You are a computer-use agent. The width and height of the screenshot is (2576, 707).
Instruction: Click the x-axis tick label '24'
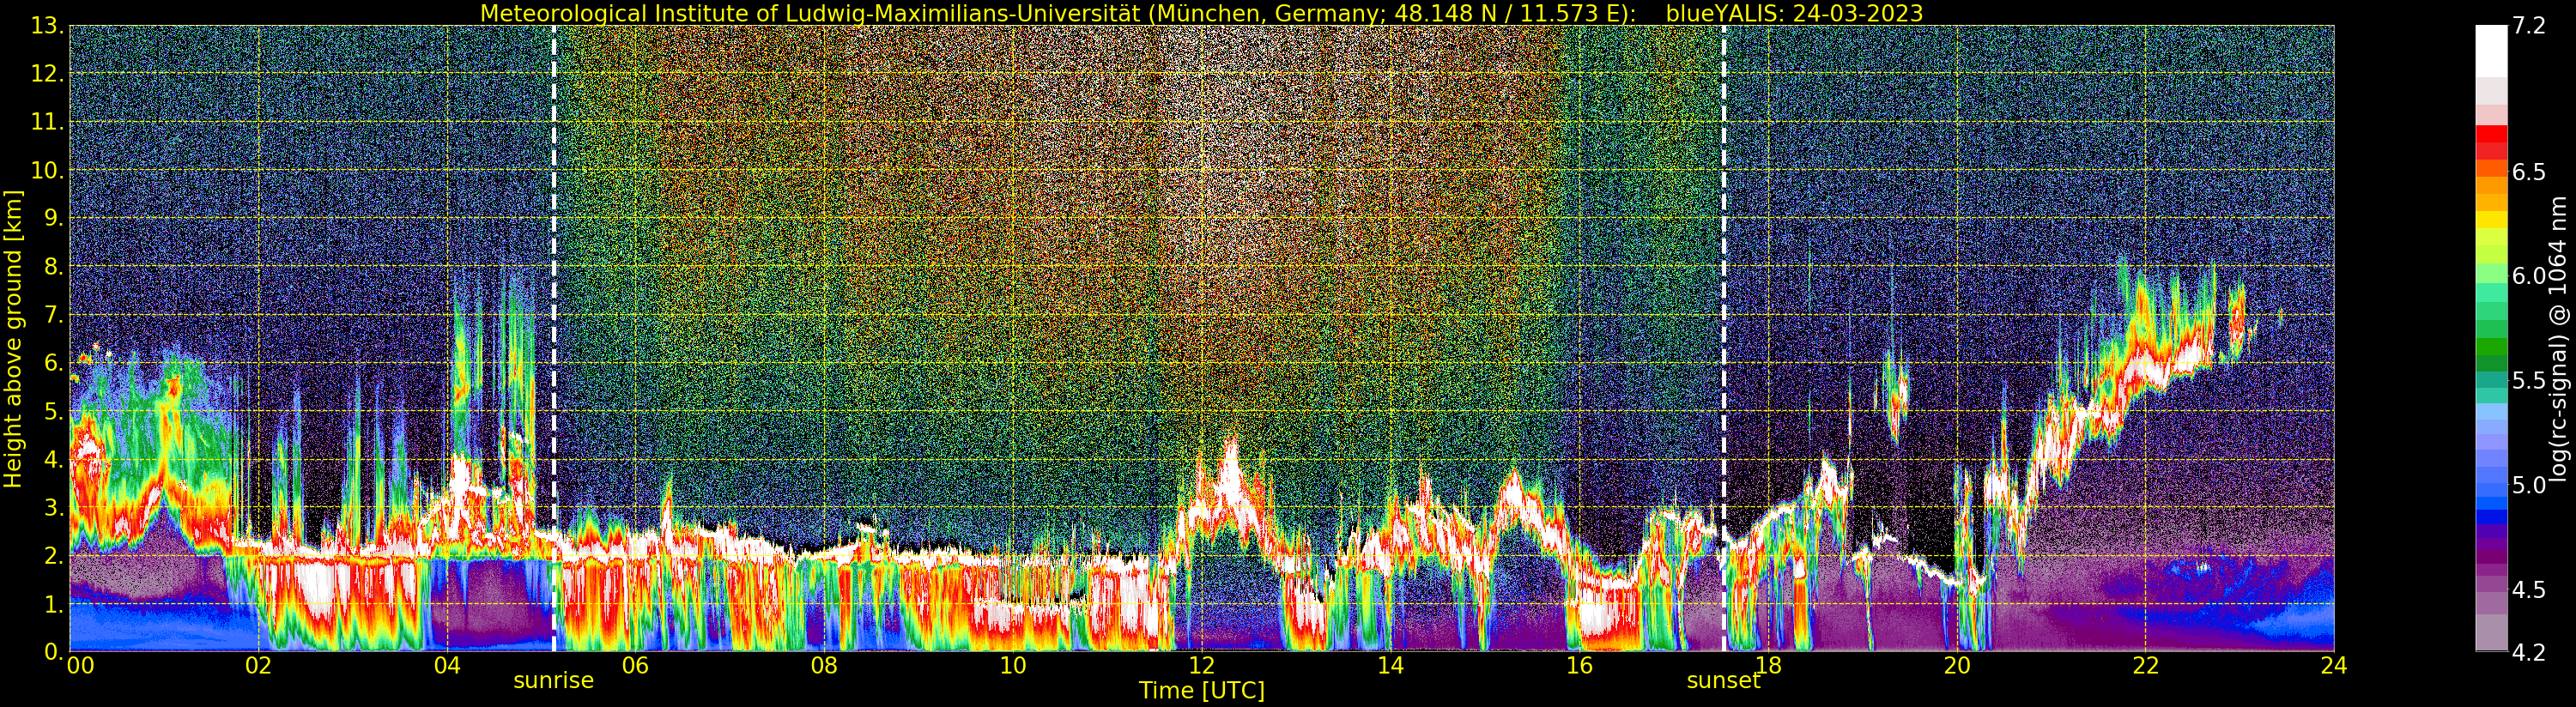pos(2334,665)
